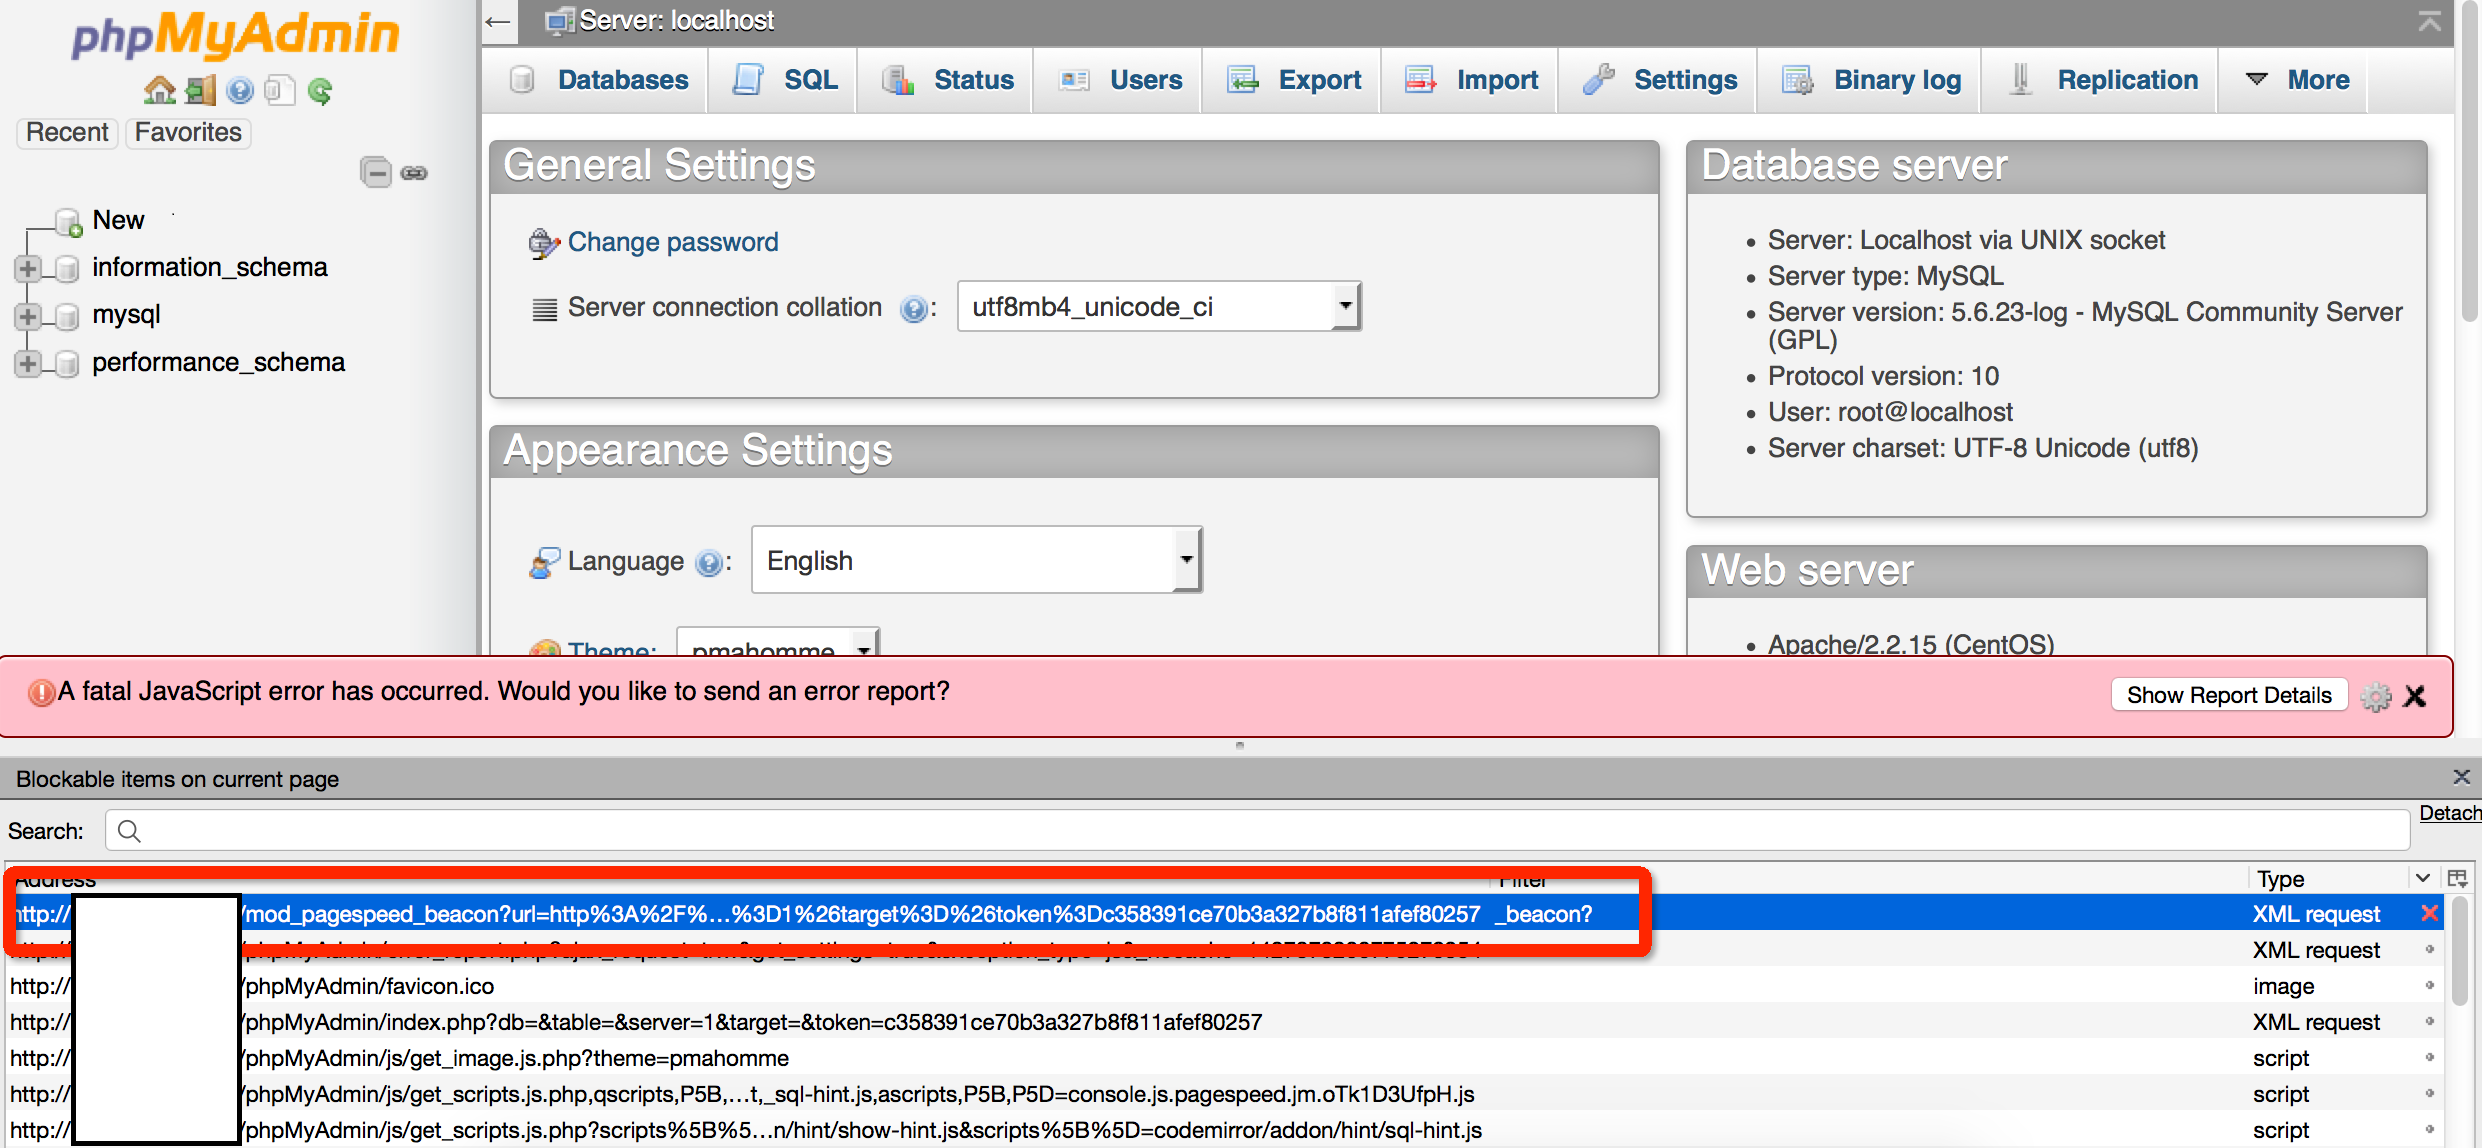Open error report settings gear icon

pyautogui.click(x=2376, y=697)
